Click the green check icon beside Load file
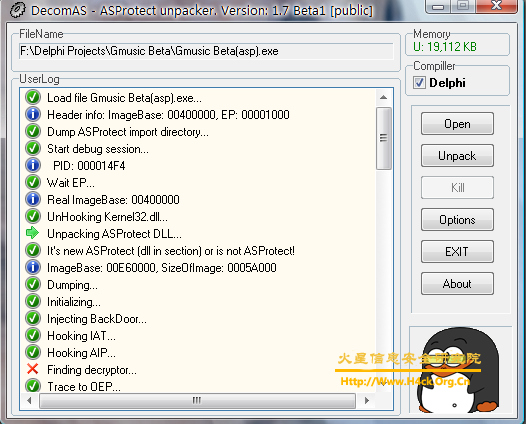The width and height of the screenshot is (526, 424). (x=33, y=97)
